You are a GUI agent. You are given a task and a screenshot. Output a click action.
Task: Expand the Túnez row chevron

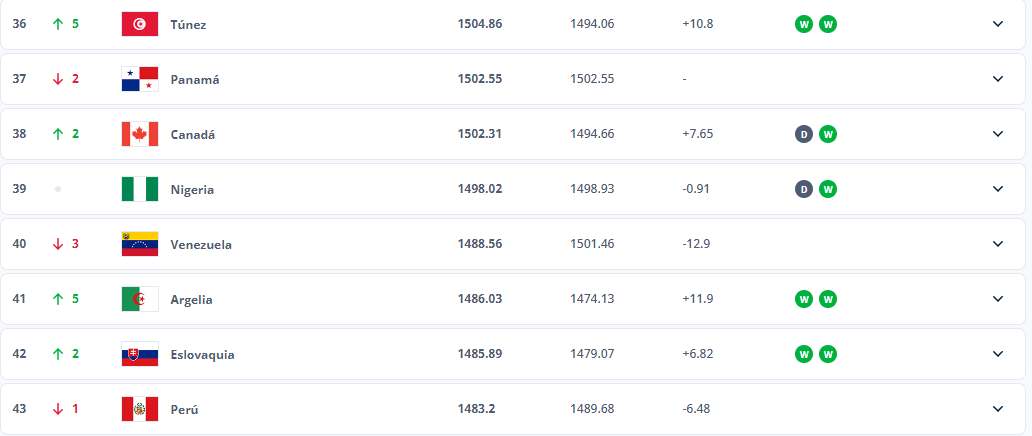(x=998, y=24)
